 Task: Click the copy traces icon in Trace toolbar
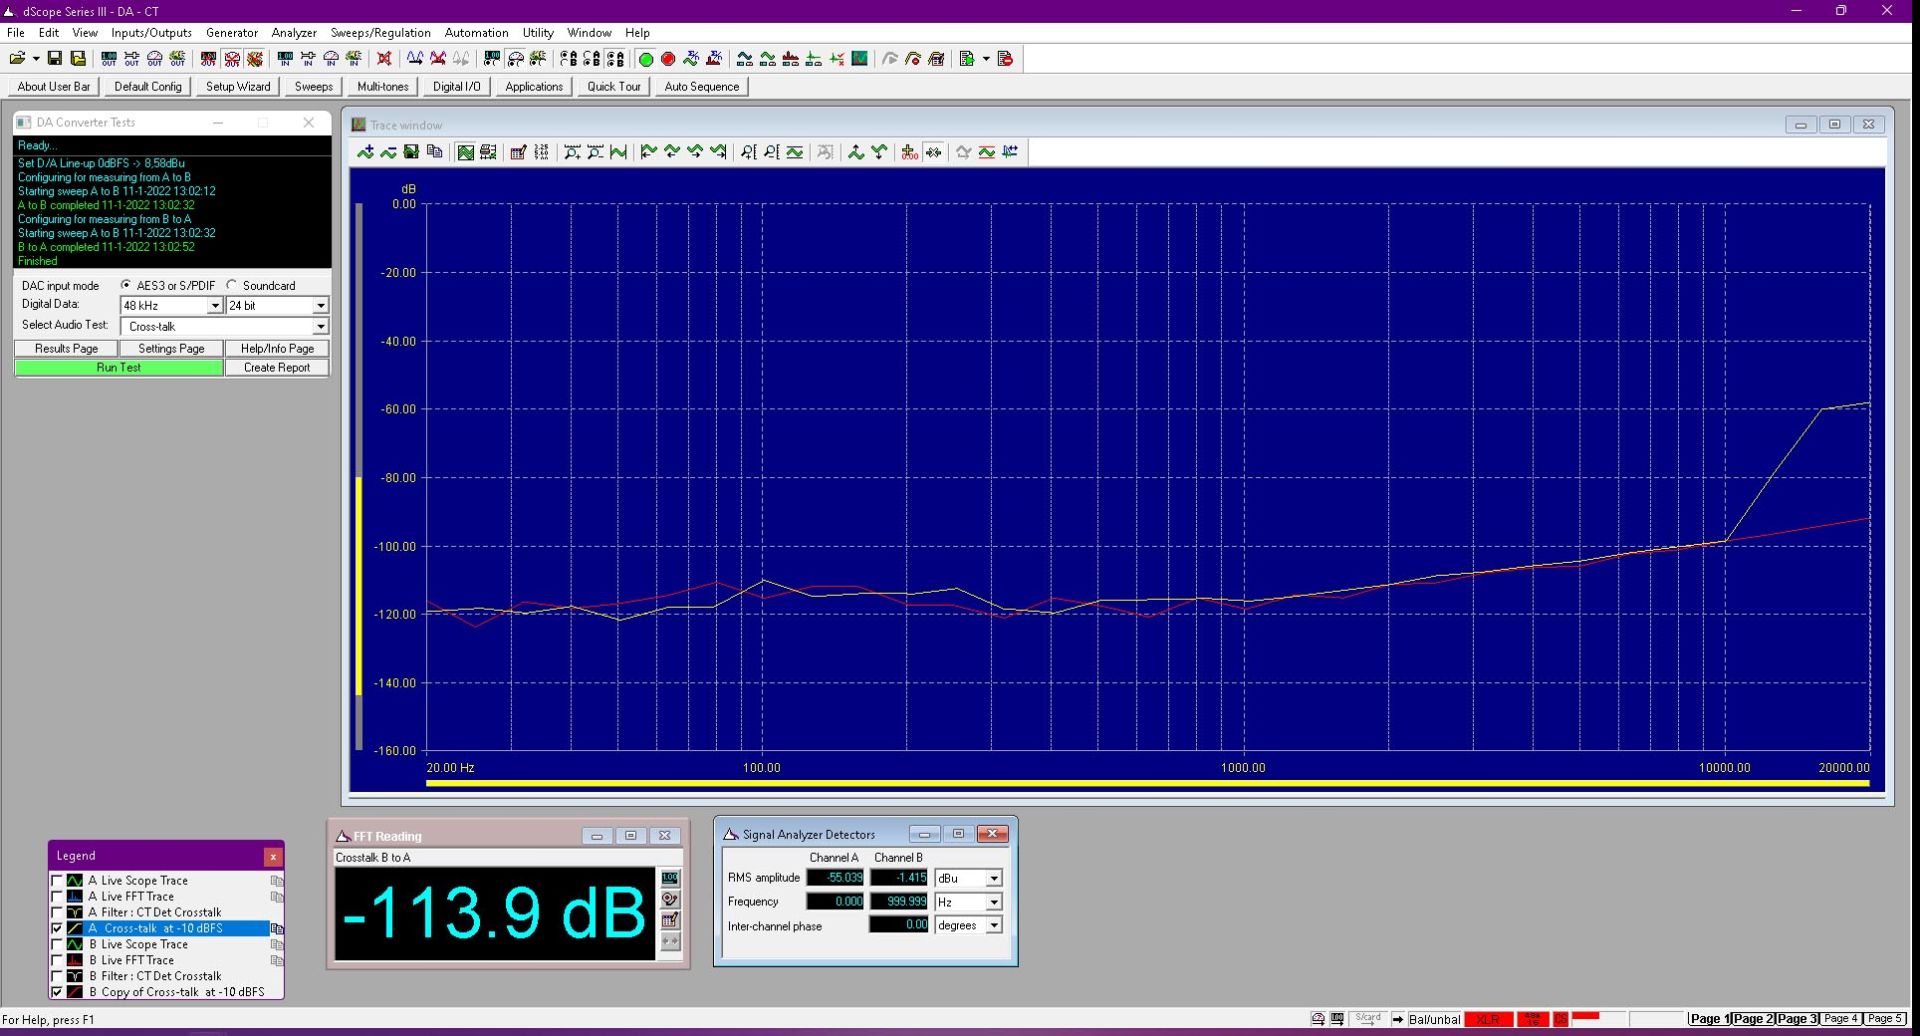[x=434, y=152]
